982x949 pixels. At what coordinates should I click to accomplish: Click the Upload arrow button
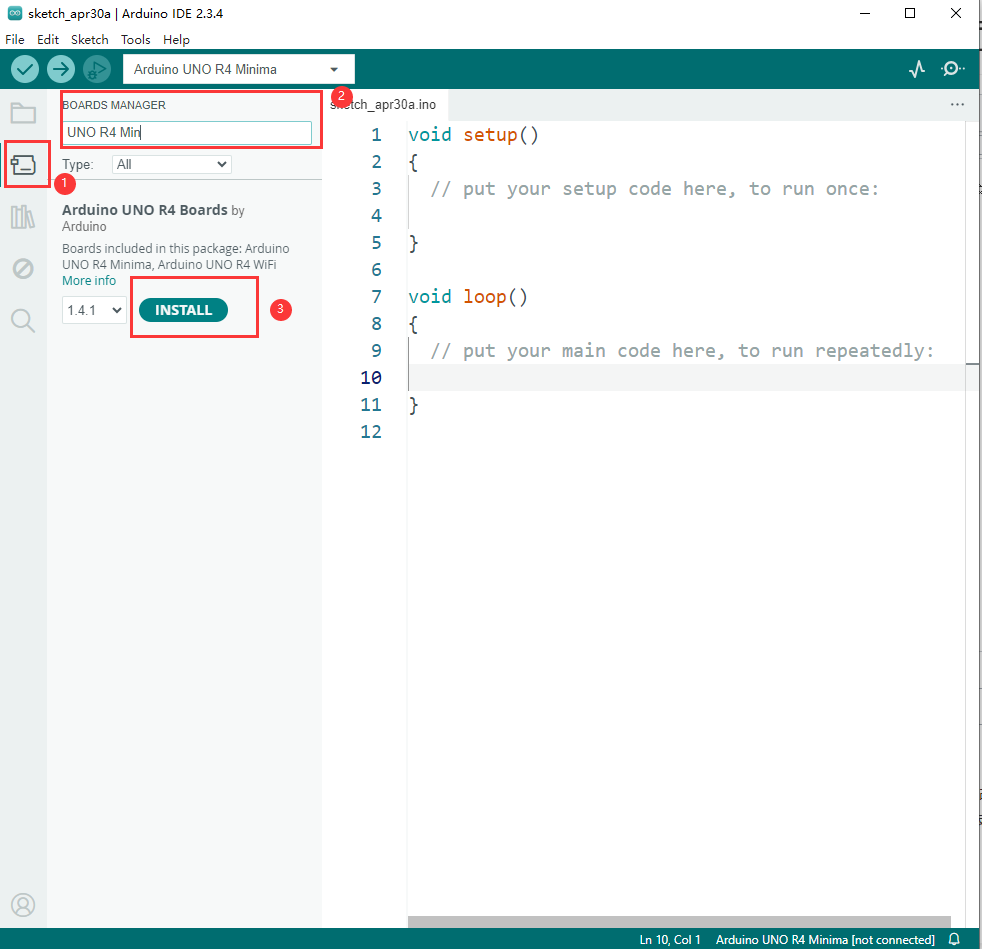pos(61,69)
